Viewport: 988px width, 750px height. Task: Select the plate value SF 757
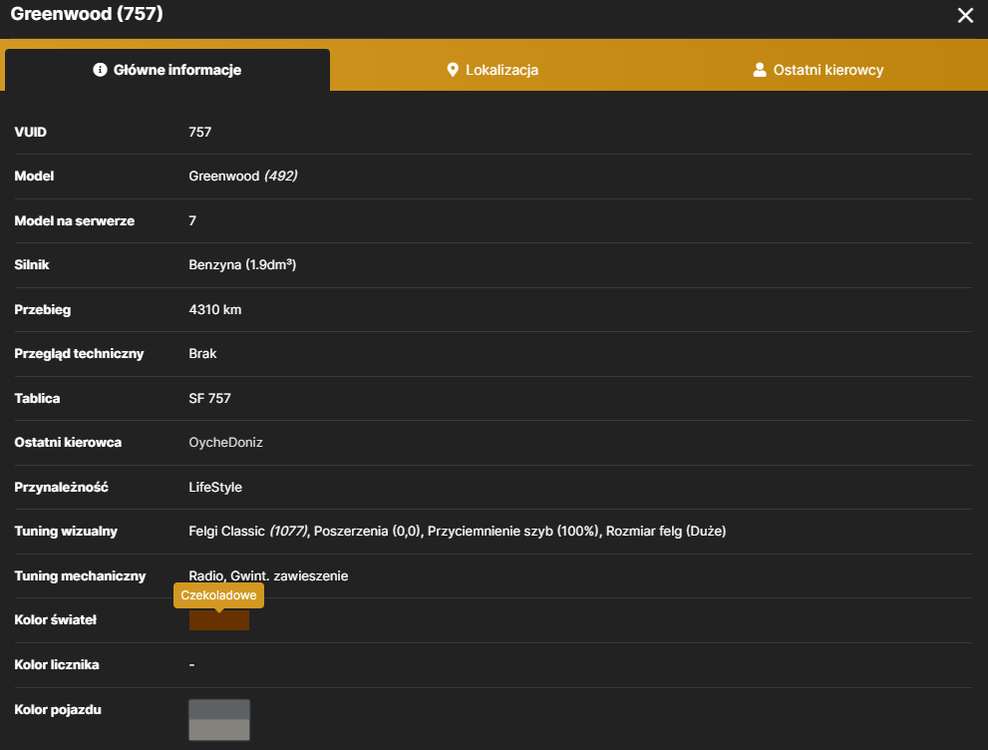[x=209, y=399]
